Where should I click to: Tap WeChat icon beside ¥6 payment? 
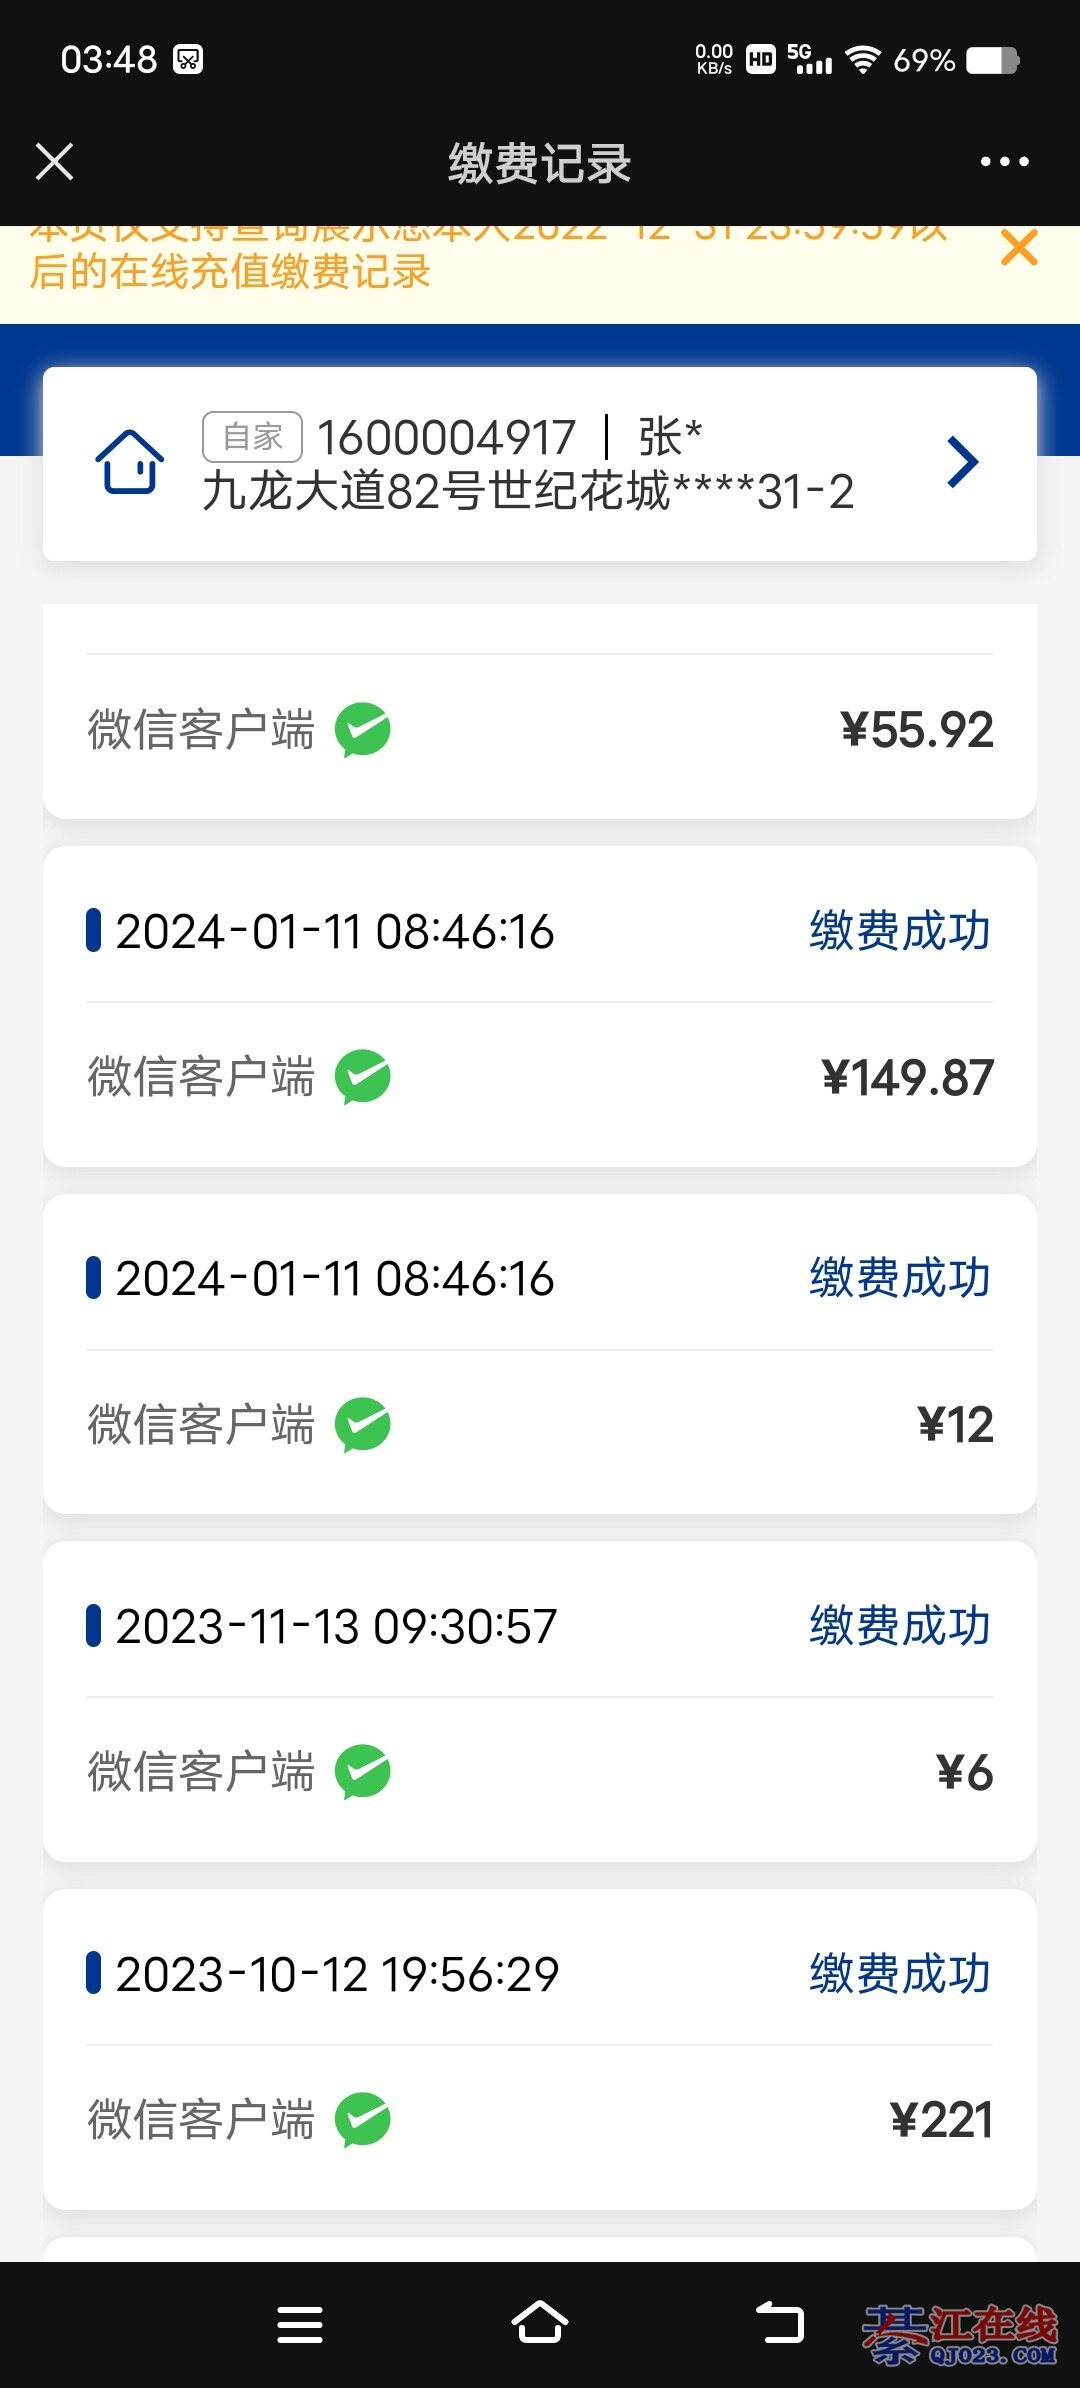(x=362, y=1772)
